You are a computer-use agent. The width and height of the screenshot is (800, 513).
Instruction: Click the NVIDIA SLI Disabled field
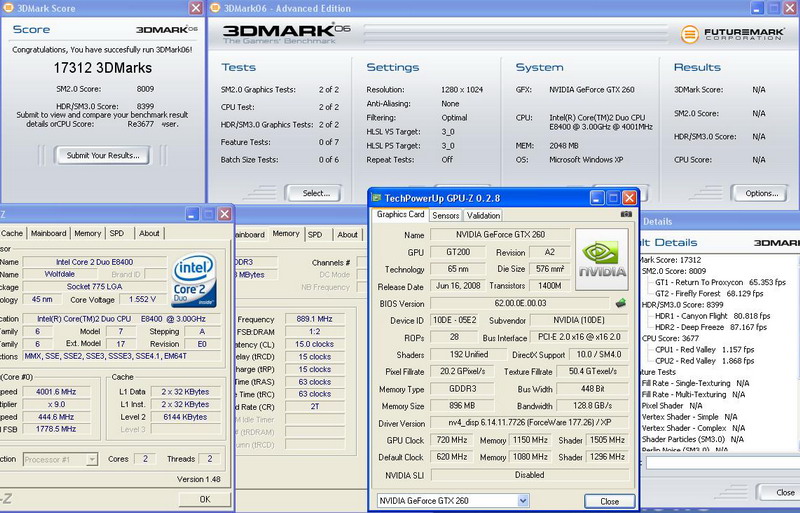coord(530,475)
